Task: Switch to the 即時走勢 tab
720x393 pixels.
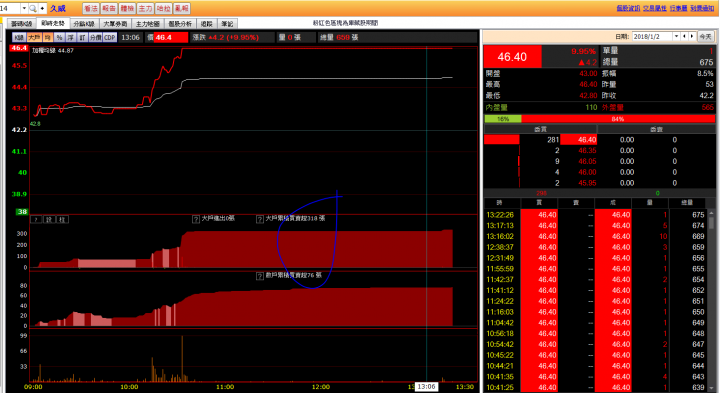Action: point(53,23)
